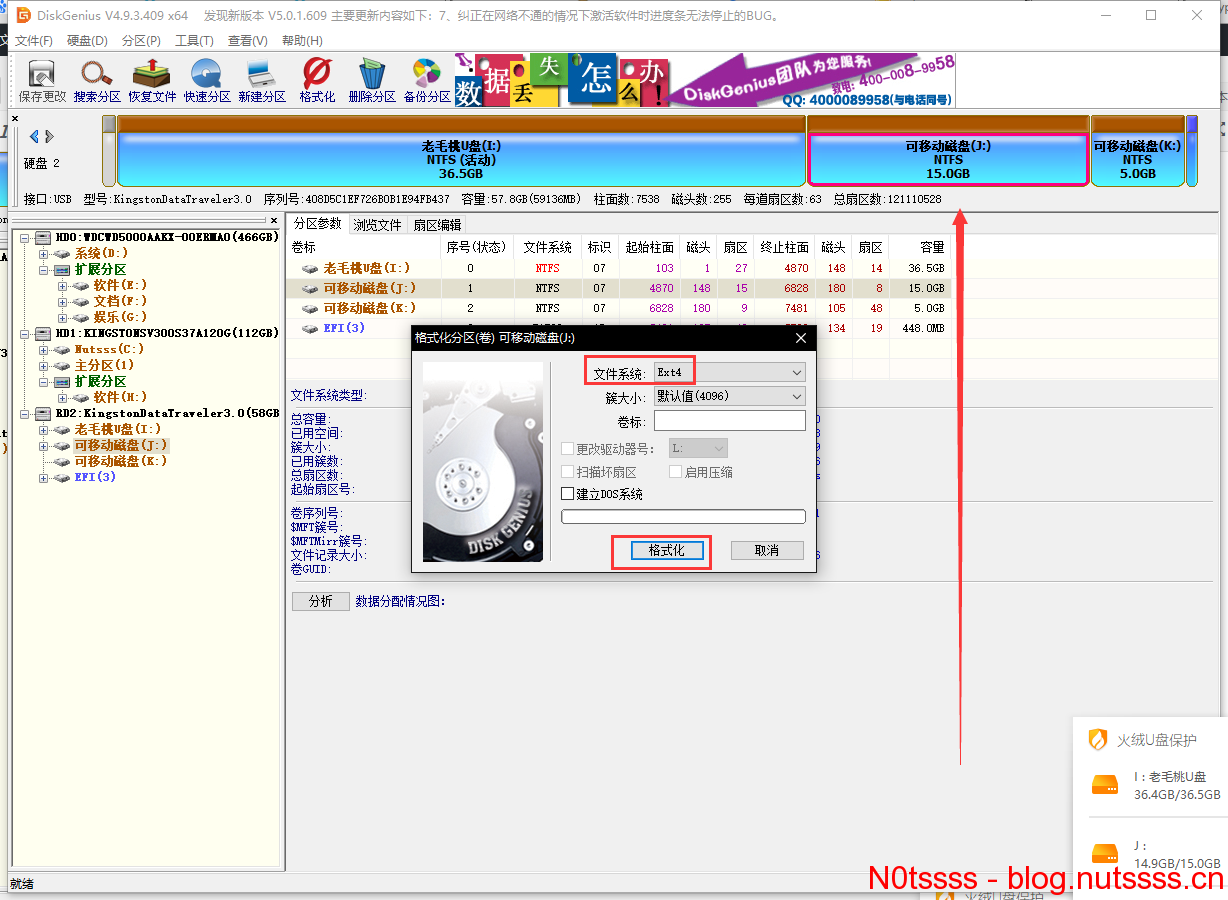Expand the 系统(D:) tree node
Viewport: 1228px width, 900px height.
pyautogui.click(x=44, y=253)
